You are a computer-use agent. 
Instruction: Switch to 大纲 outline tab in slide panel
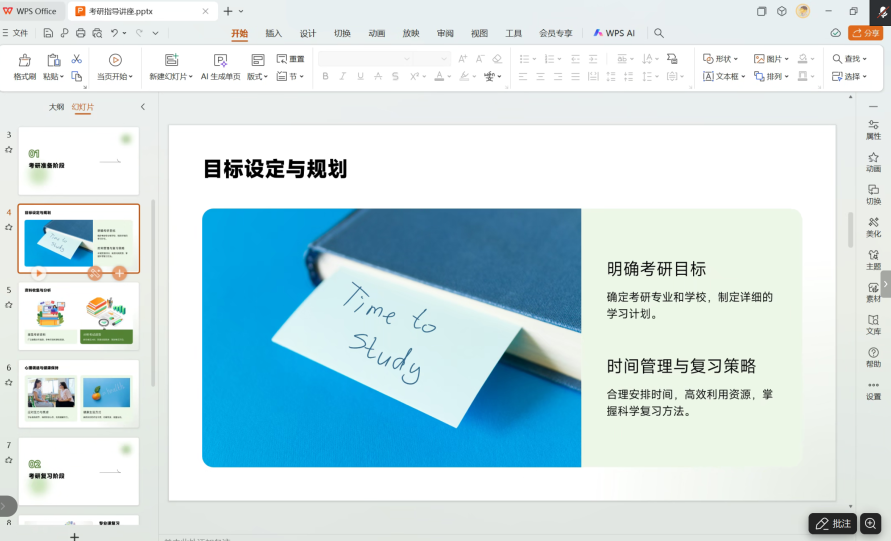click(56, 107)
